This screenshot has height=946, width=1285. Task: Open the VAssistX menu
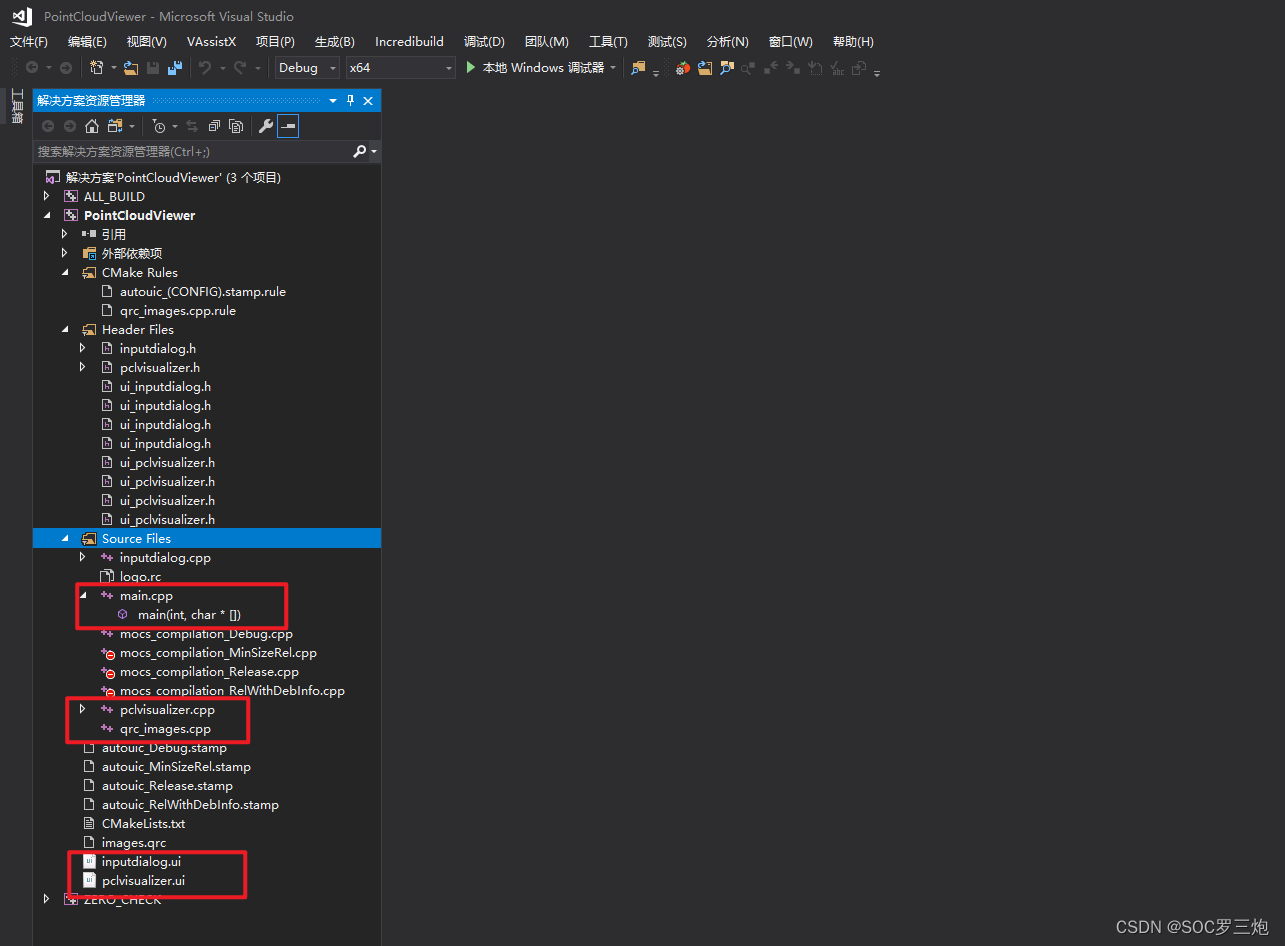(x=211, y=41)
